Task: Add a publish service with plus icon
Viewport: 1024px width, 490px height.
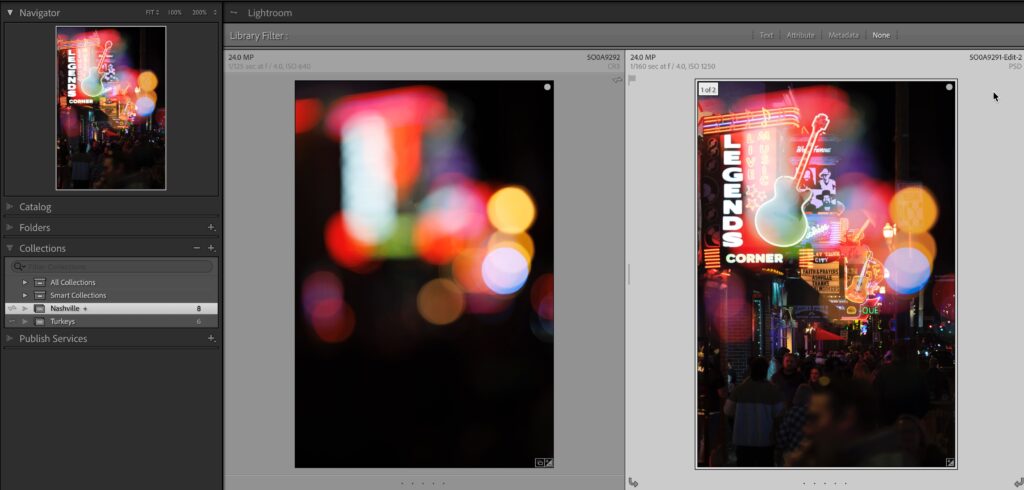Action: click(x=211, y=338)
